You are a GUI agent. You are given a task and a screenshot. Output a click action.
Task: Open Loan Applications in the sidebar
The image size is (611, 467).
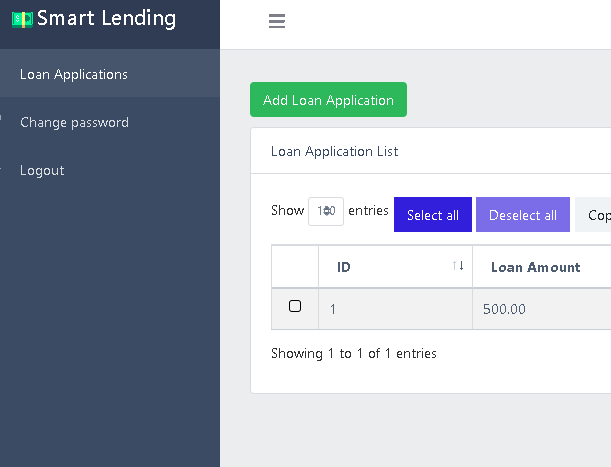coord(74,74)
